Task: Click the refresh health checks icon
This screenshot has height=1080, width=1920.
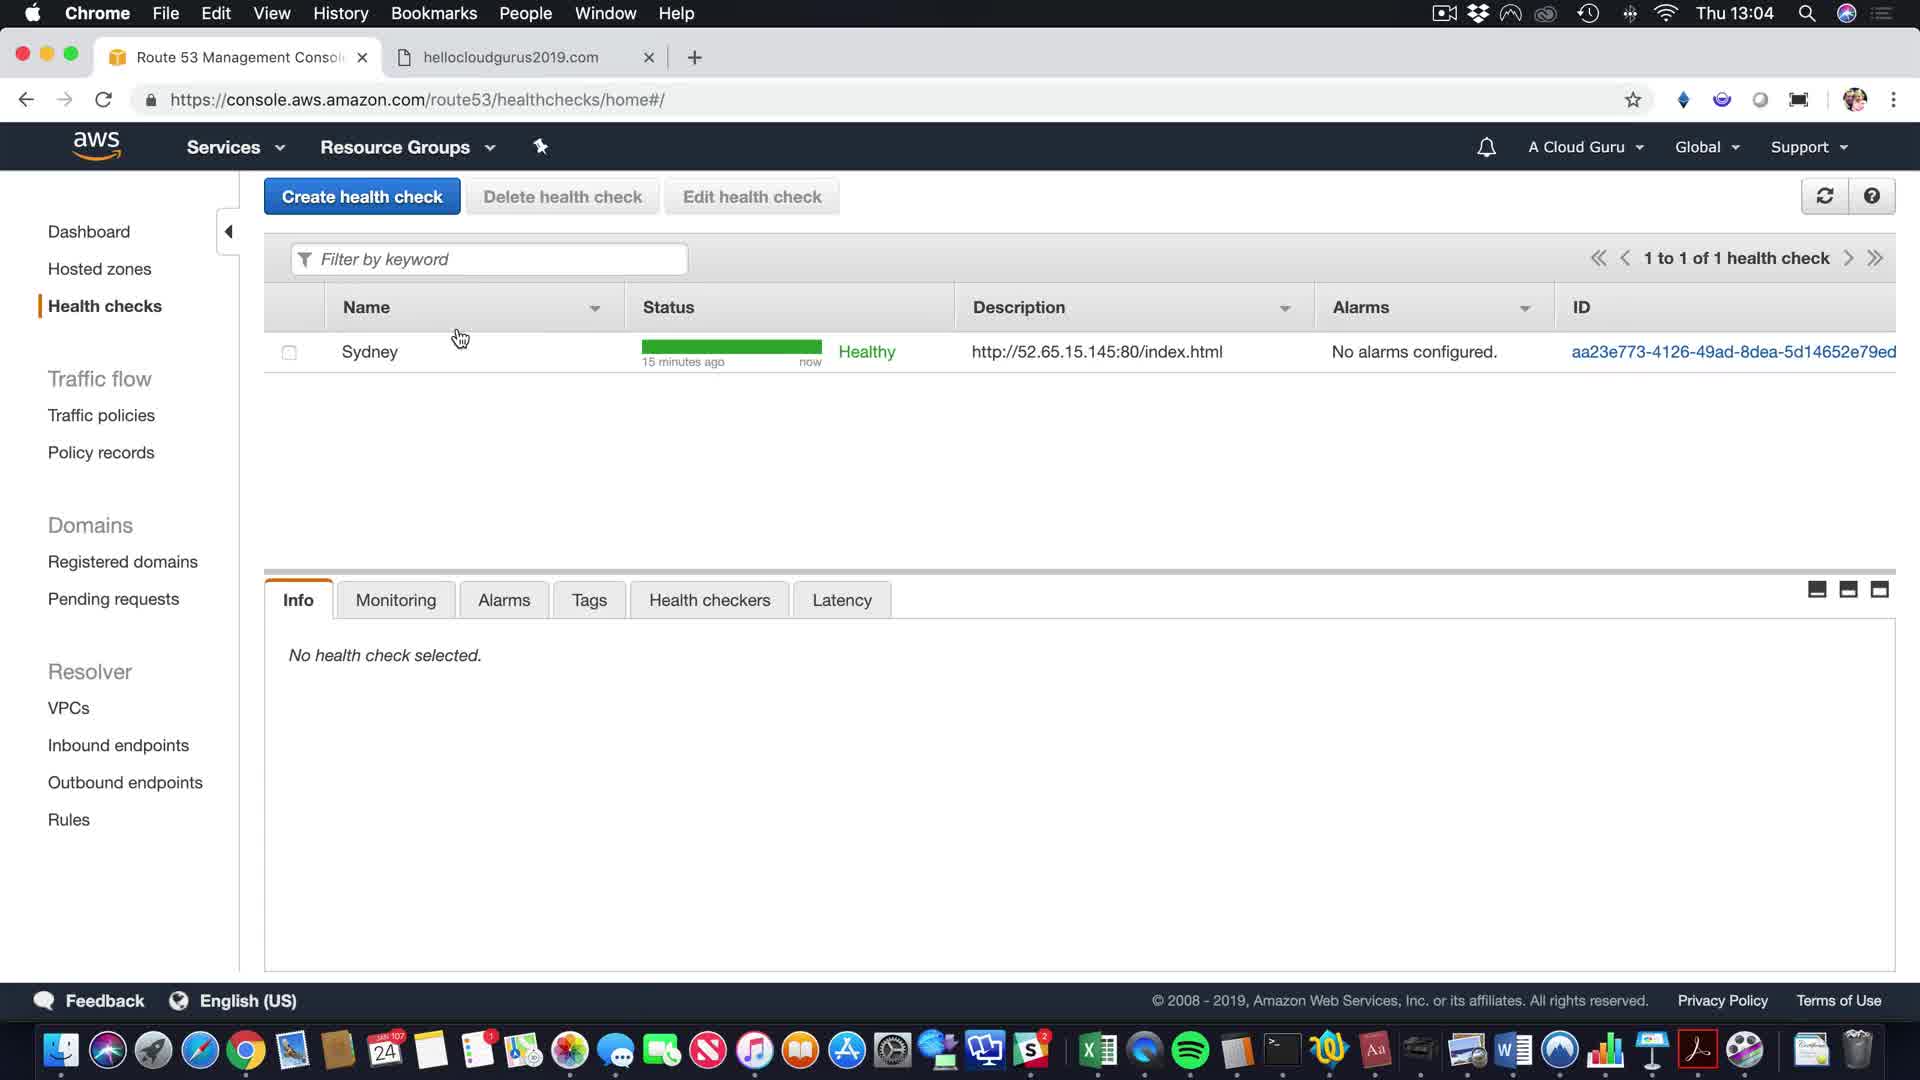Action: [x=1825, y=197]
